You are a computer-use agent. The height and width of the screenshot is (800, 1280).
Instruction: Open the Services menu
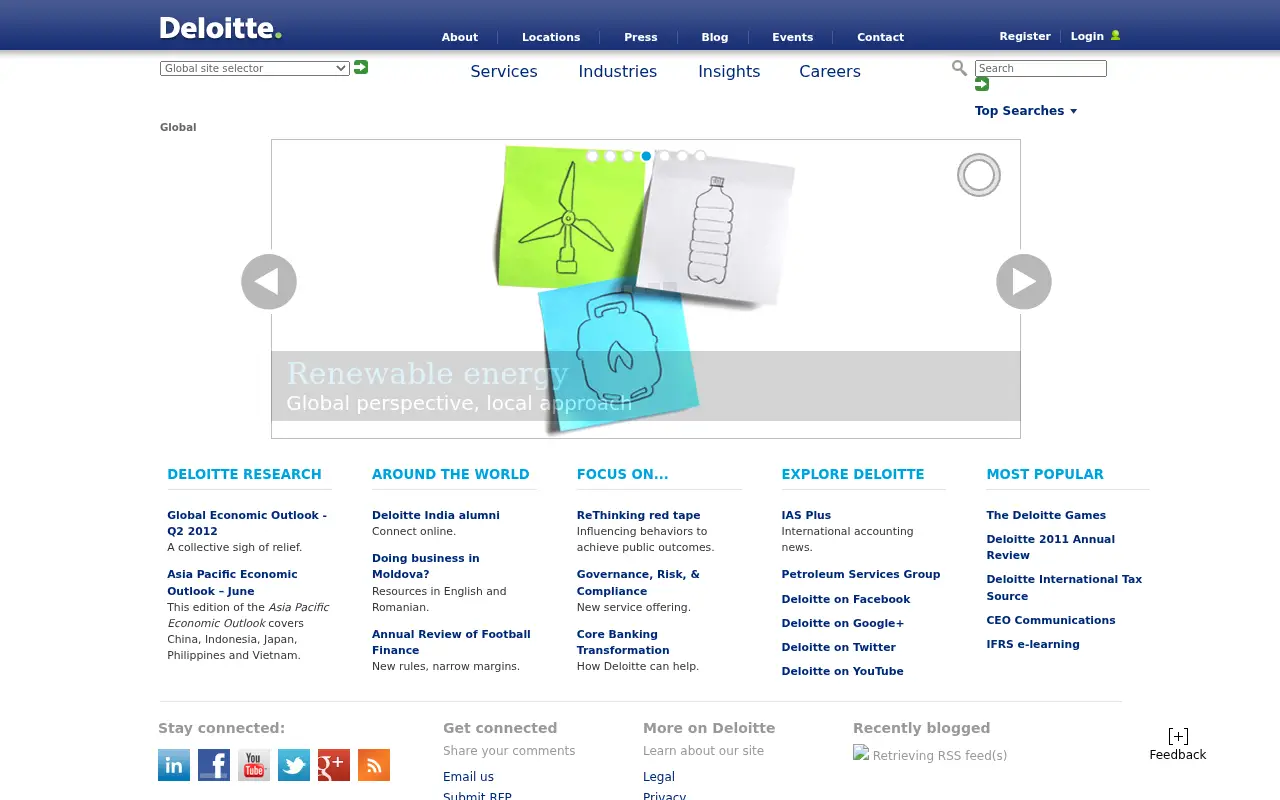click(504, 71)
